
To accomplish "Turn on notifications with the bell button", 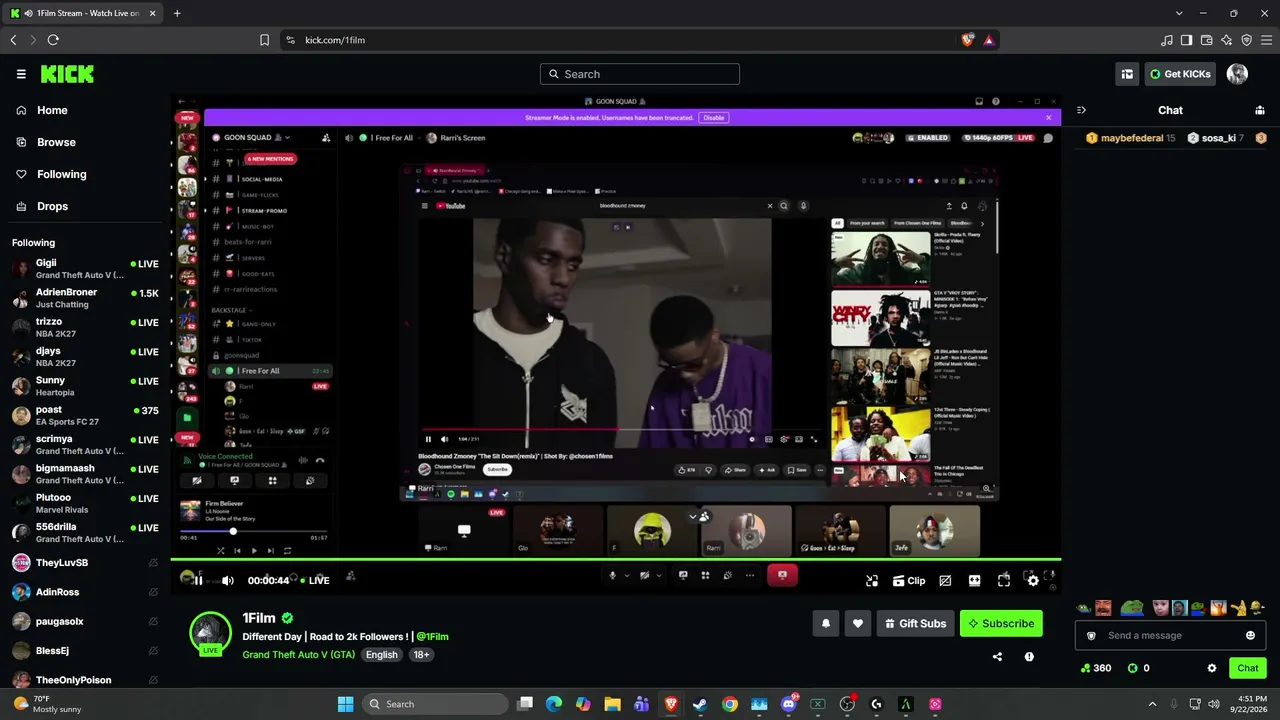I will [826, 623].
